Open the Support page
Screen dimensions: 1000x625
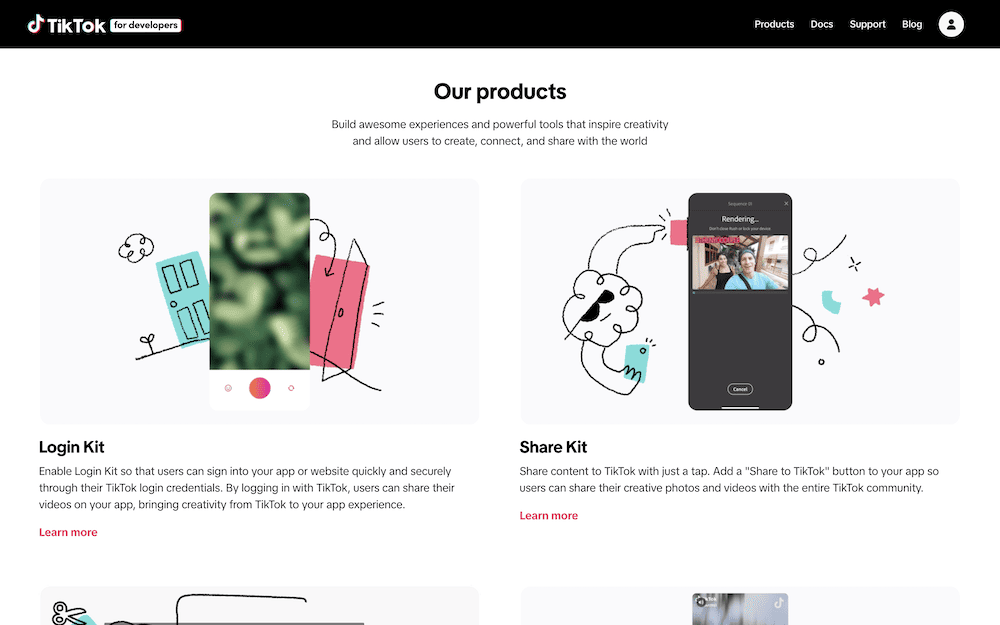[x=867, y=24]
